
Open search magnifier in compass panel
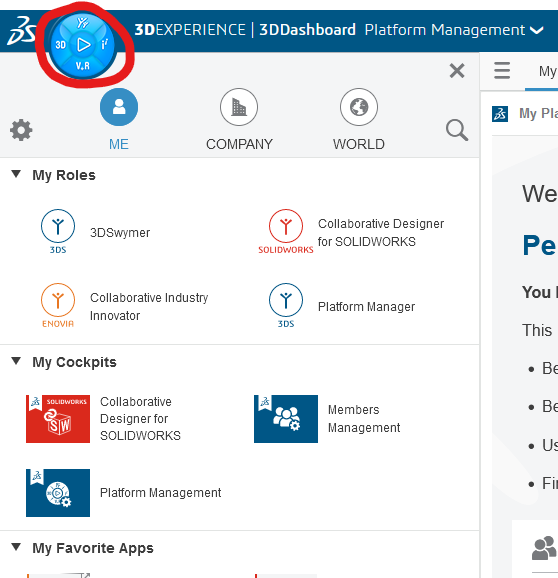click(457, 130)
